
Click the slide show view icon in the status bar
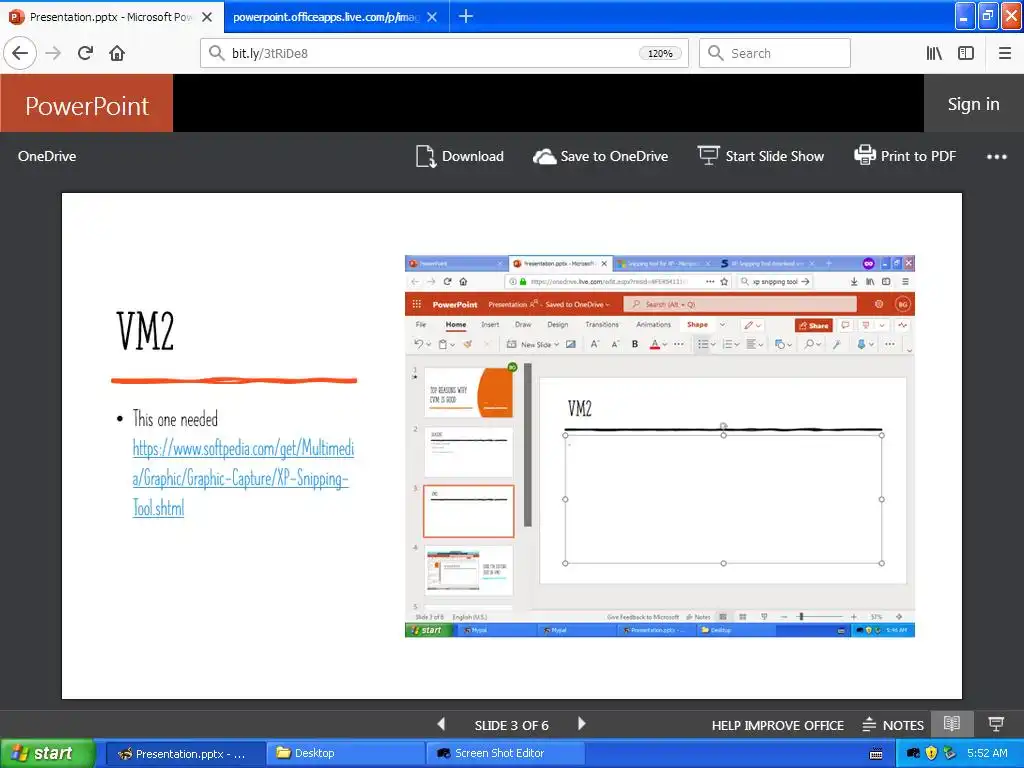(x=996, y=724)
